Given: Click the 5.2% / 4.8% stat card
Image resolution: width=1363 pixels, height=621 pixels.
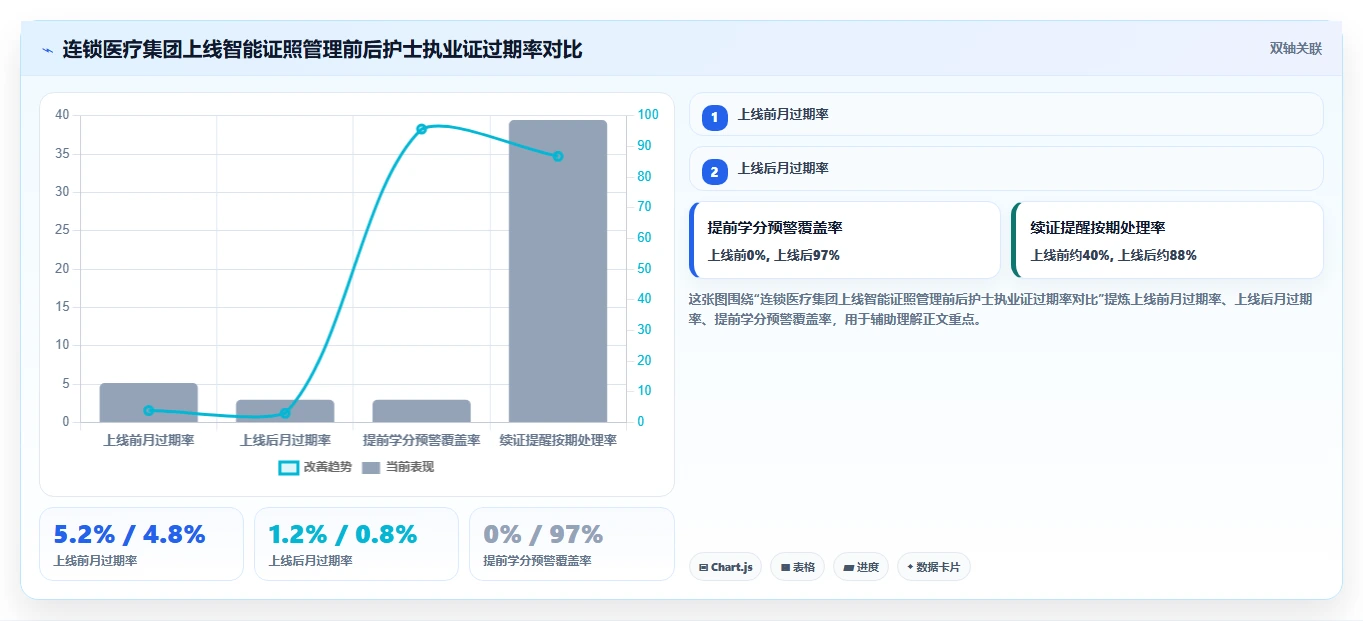Looking at the screenshot, I should 141,544.
